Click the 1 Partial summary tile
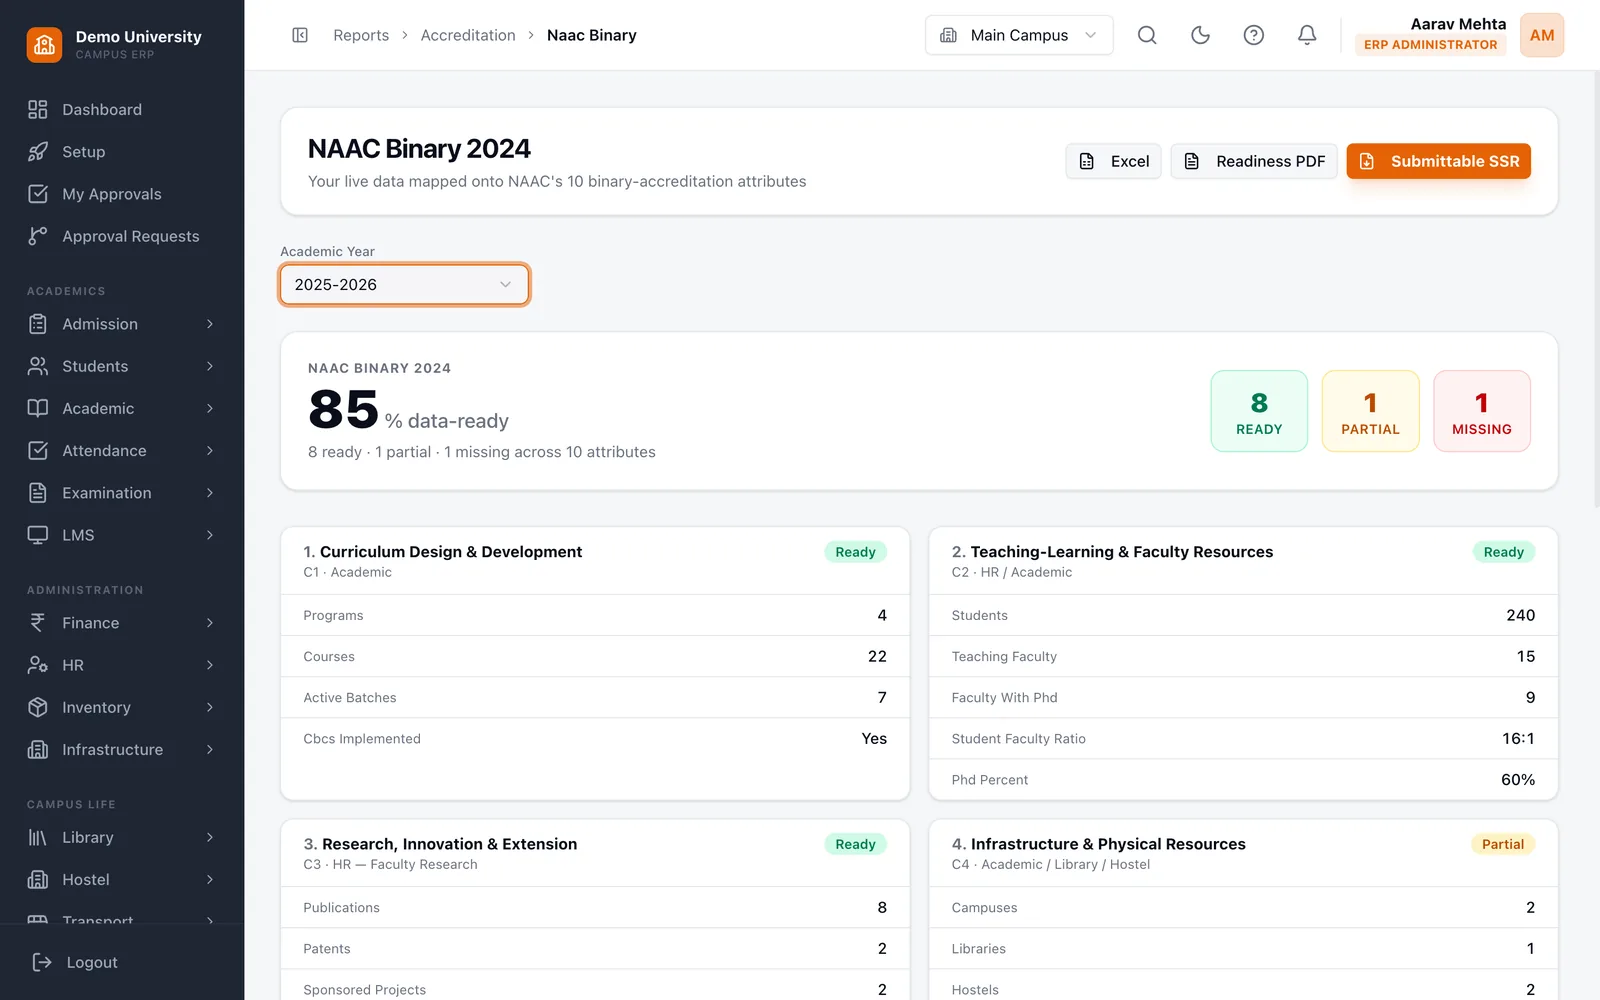The height and width of the screenshot is (1000, 1600). pyautogui.click(x=1371, y=411)
